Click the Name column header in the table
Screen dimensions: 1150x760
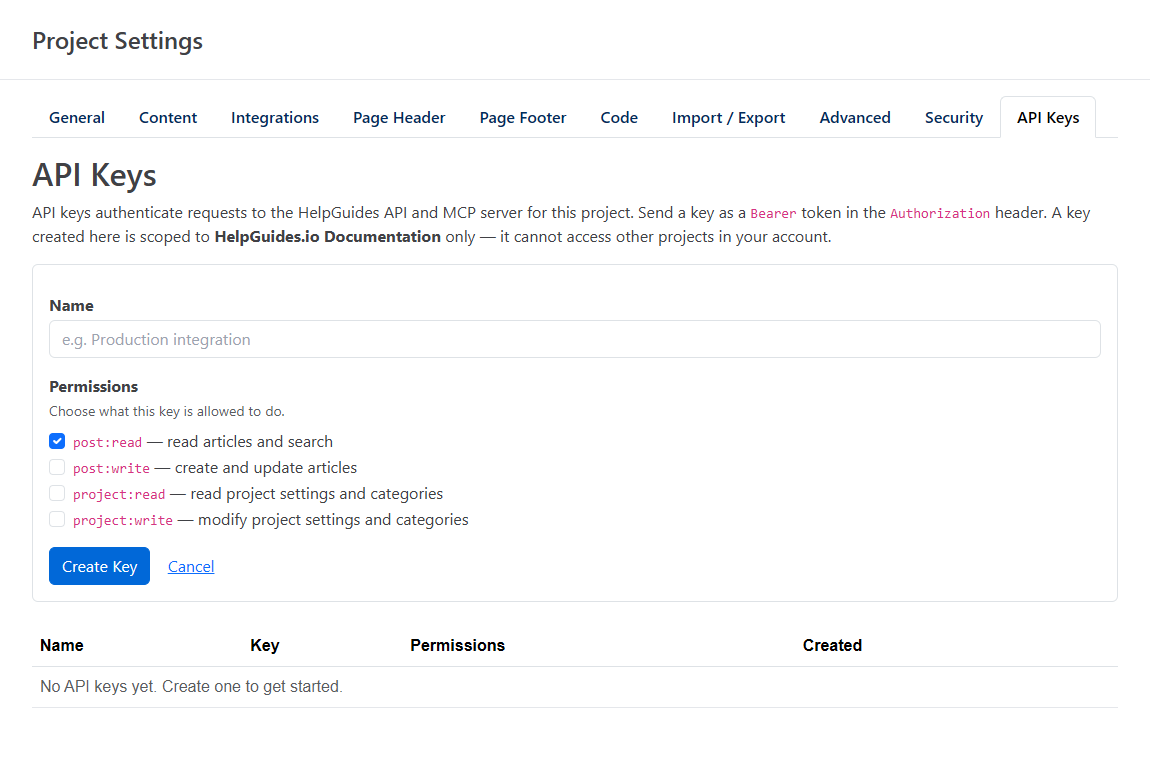[62, 646]
